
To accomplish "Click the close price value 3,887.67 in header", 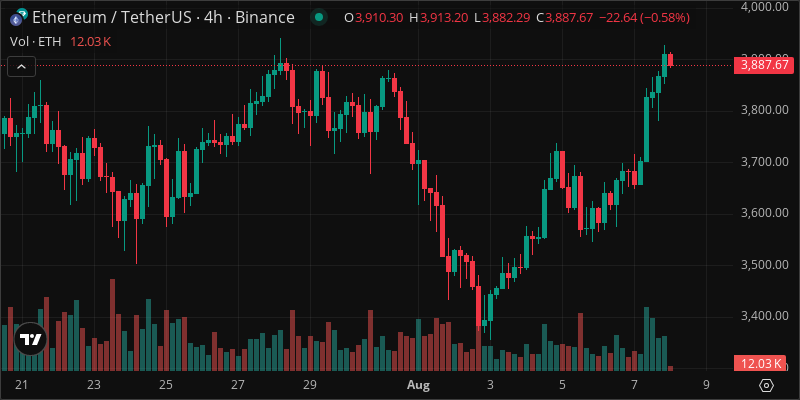I will pyautogui.click(x=570, y=18).
